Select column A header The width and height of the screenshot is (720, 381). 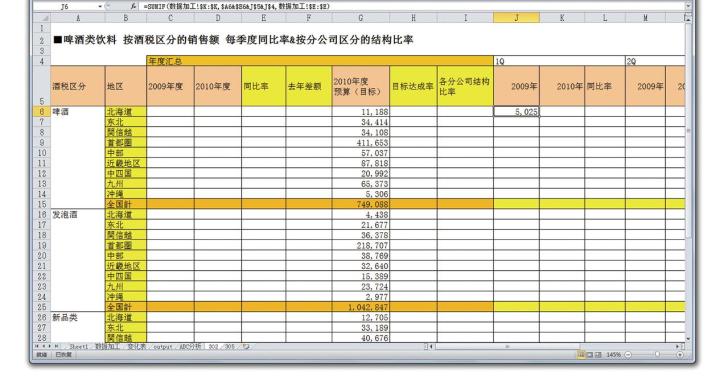(x=78, y=18)
